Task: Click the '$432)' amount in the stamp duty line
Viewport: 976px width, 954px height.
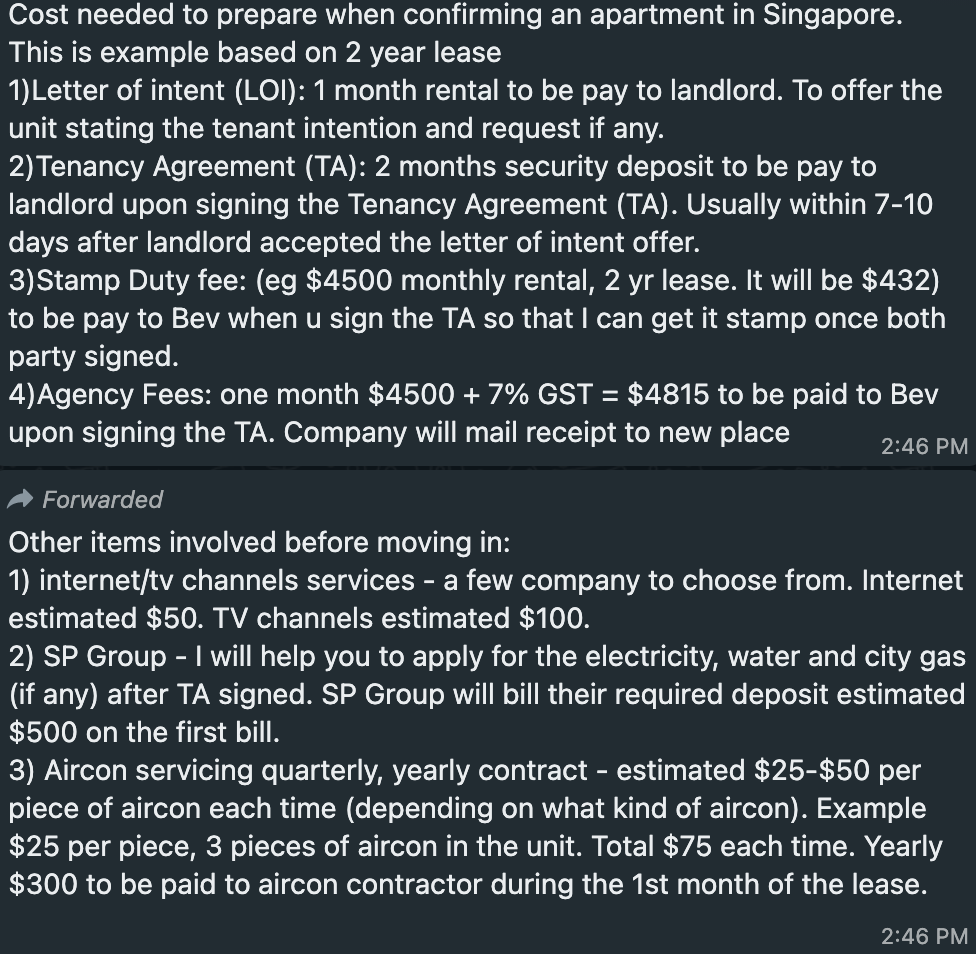Action: click(x=900, y=281)
